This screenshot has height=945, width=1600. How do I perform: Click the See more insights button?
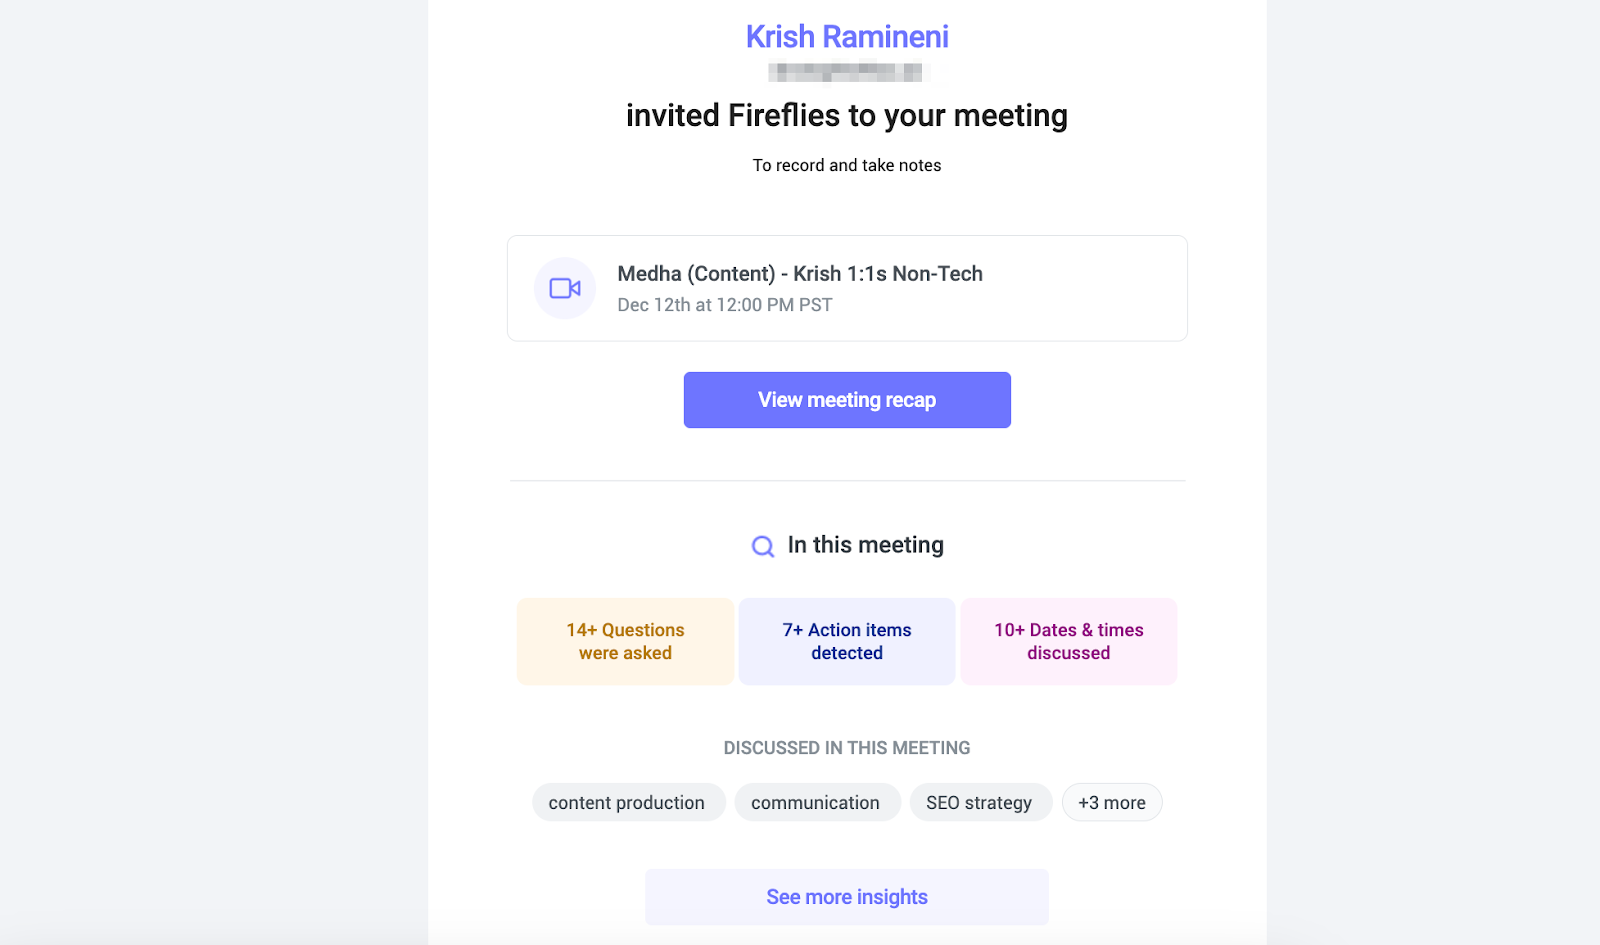[847, 897]
